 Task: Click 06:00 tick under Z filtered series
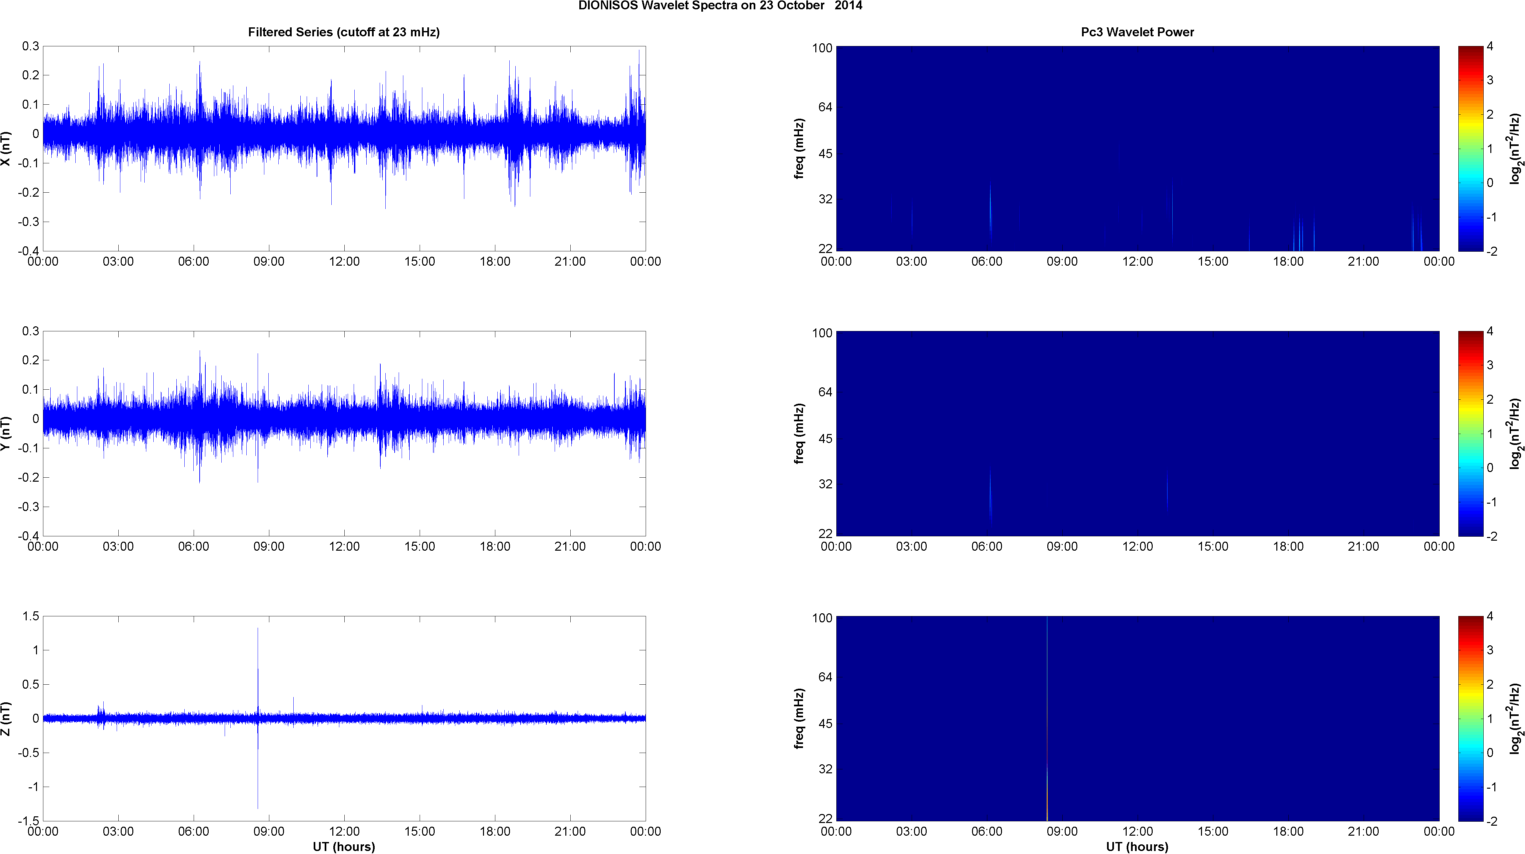pos(193,832)
